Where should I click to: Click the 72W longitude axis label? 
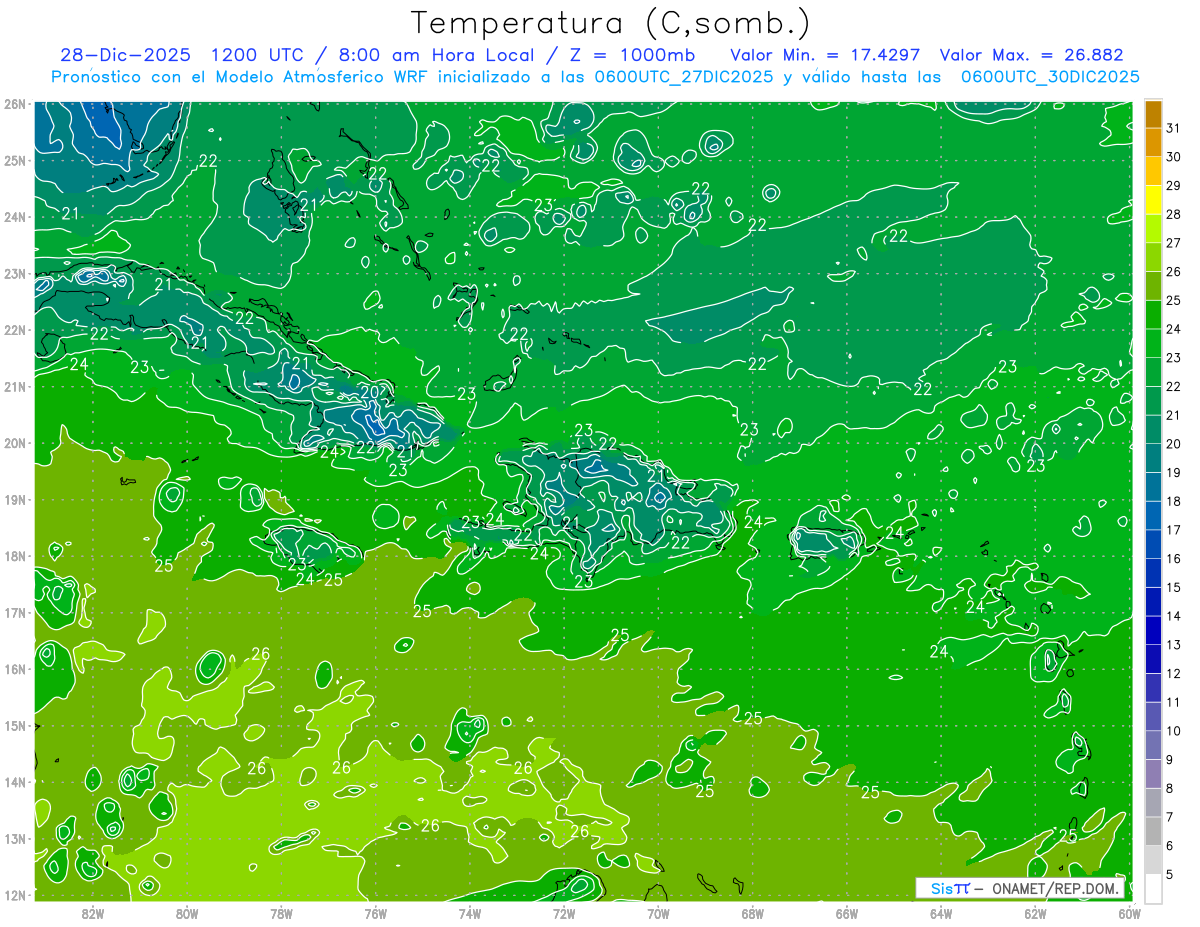[564, 912]
